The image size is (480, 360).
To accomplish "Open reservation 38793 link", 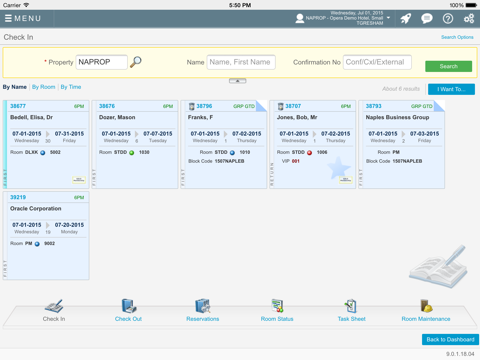I will (374, 106).
